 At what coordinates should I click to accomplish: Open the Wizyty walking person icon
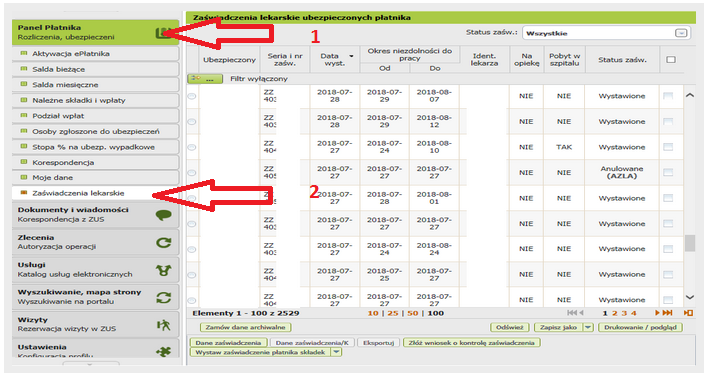point(164,325)
